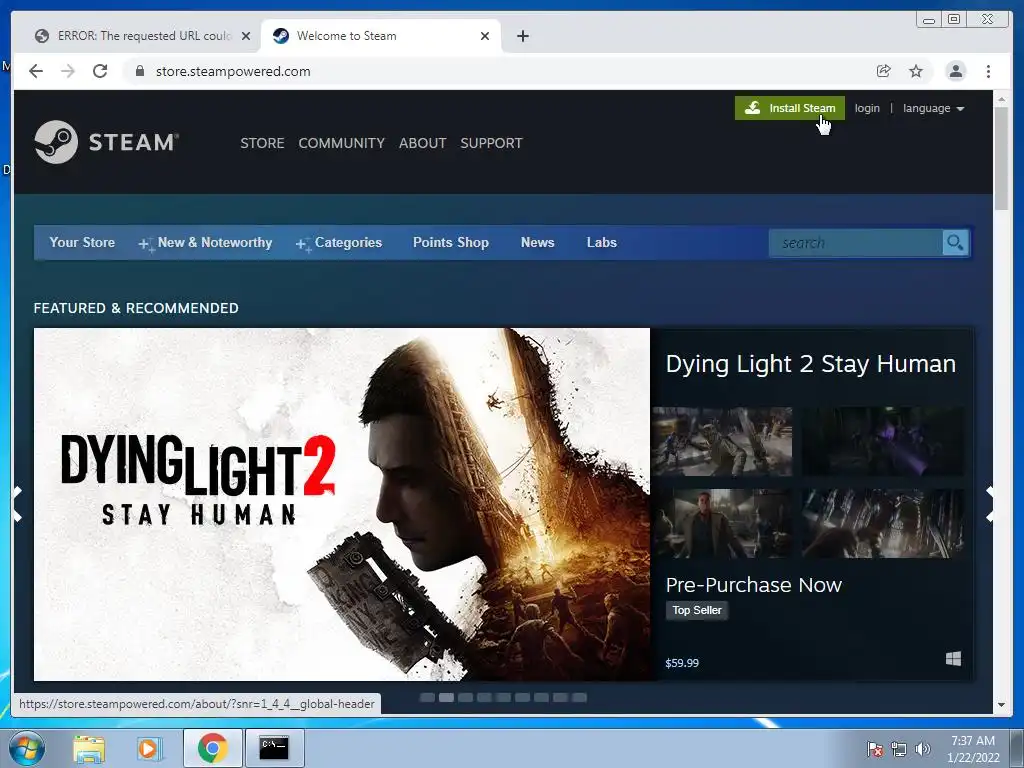The width and height of the screenshot is (1024, 768).
Task: Click the Top Seller tag
Action: coord(697,610)
